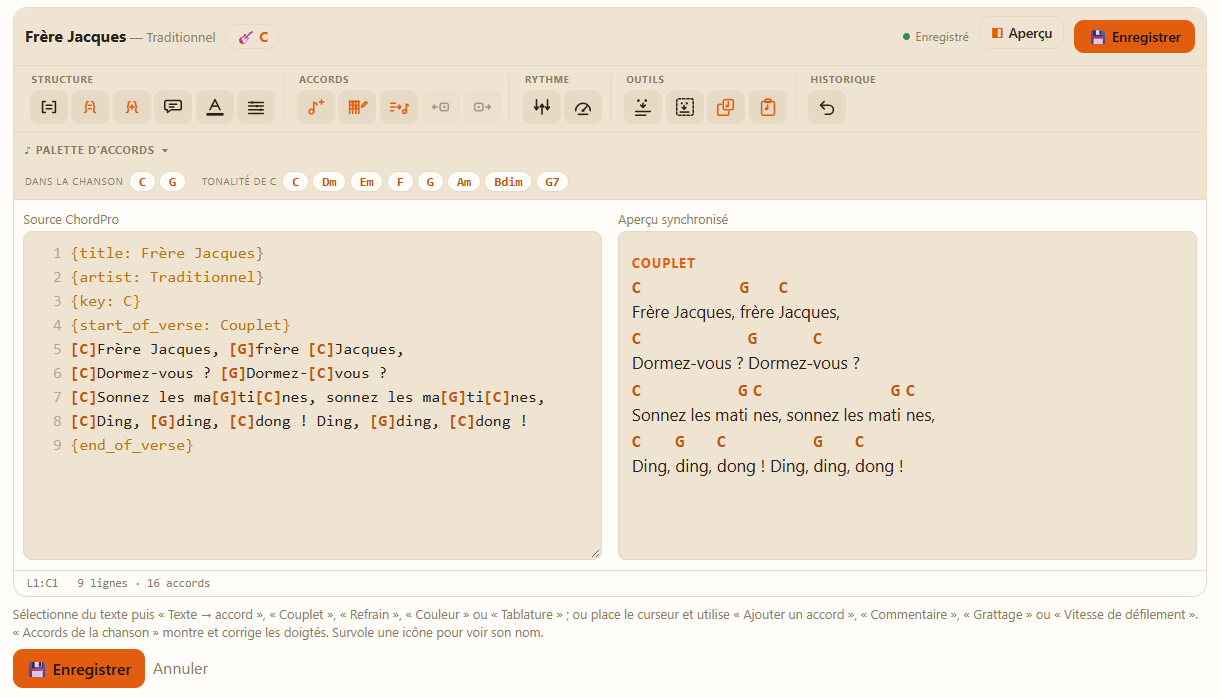Image resolution: width=1220 pixels, height=698 pixels.
Task: Click "{end_of_verse}" on line 9
Action: coord(132,445)
